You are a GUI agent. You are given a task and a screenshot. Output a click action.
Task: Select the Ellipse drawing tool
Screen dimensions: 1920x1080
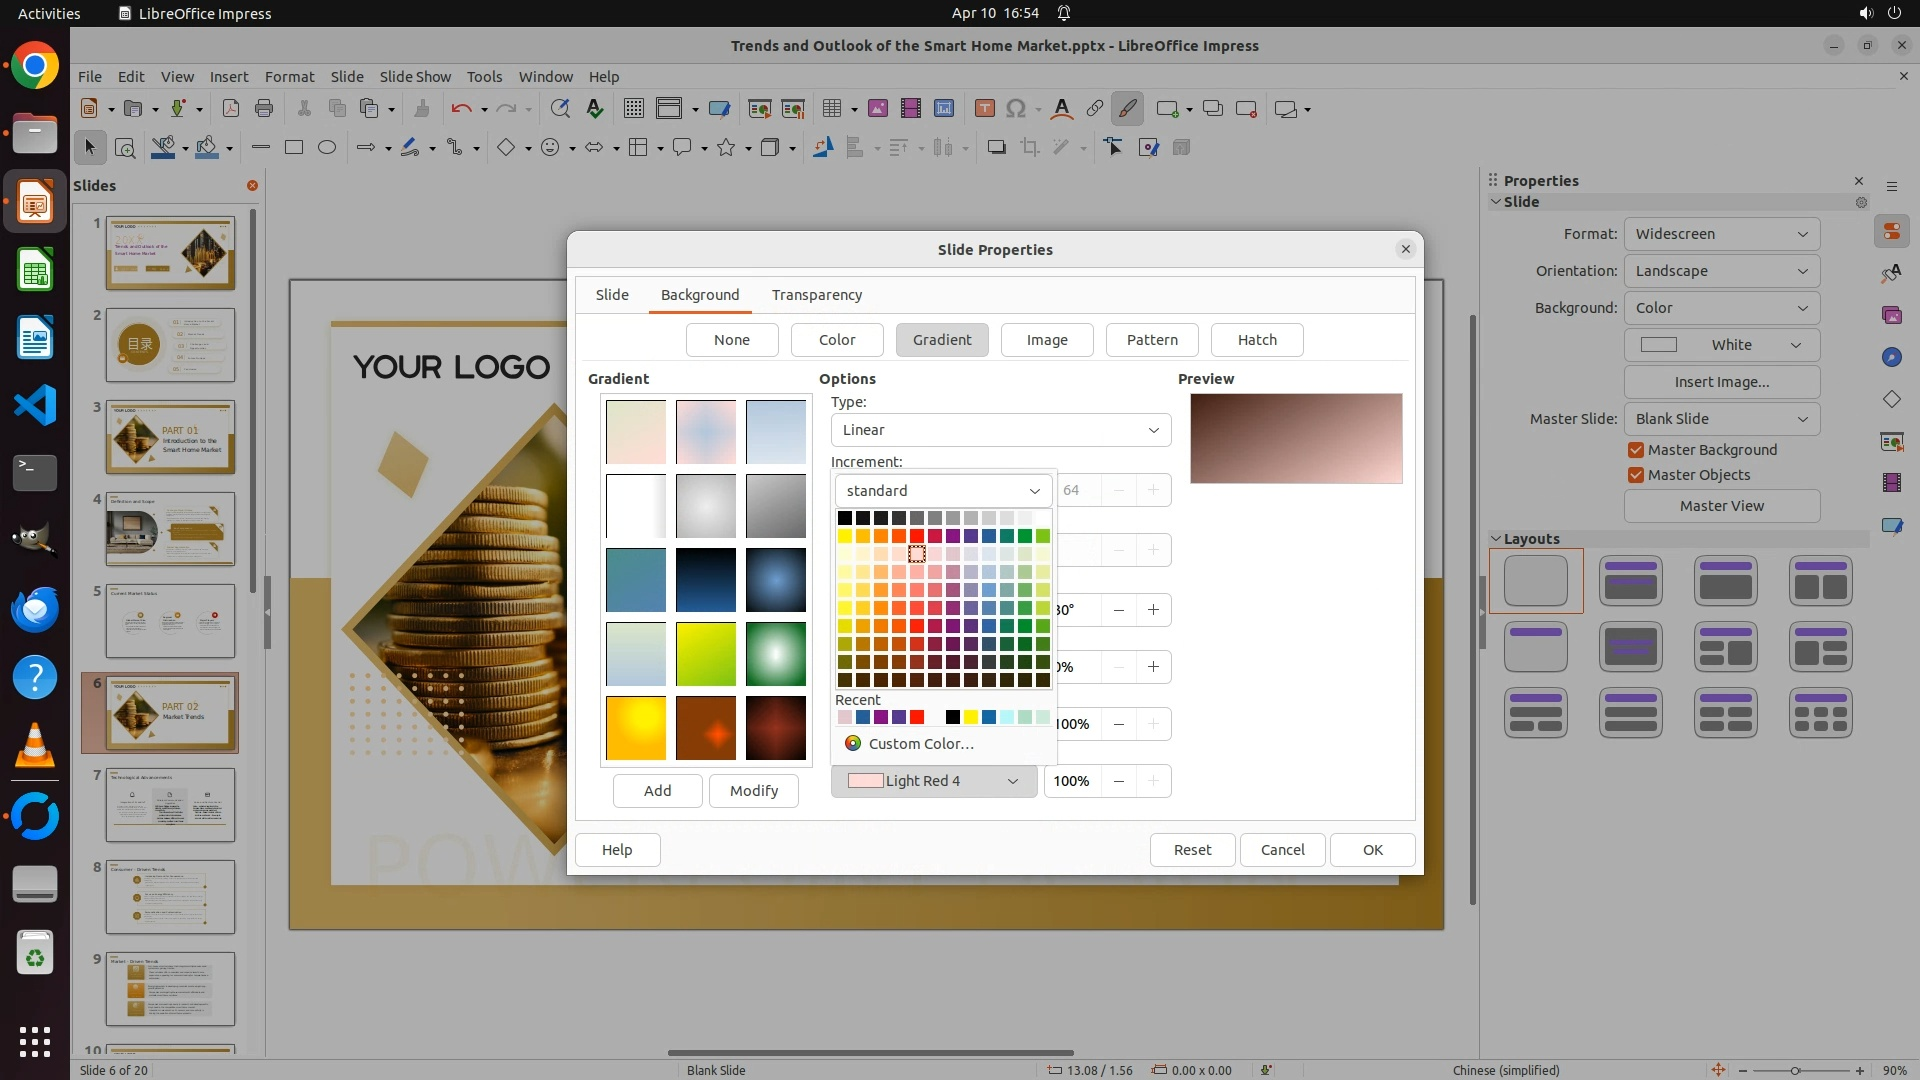tap(326, 148)
